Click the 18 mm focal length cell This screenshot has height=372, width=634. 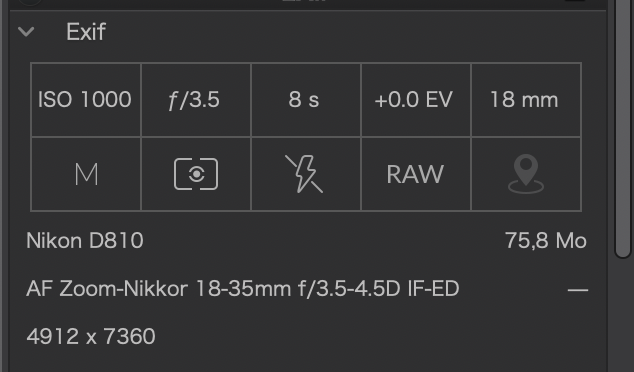pos(526,99)
